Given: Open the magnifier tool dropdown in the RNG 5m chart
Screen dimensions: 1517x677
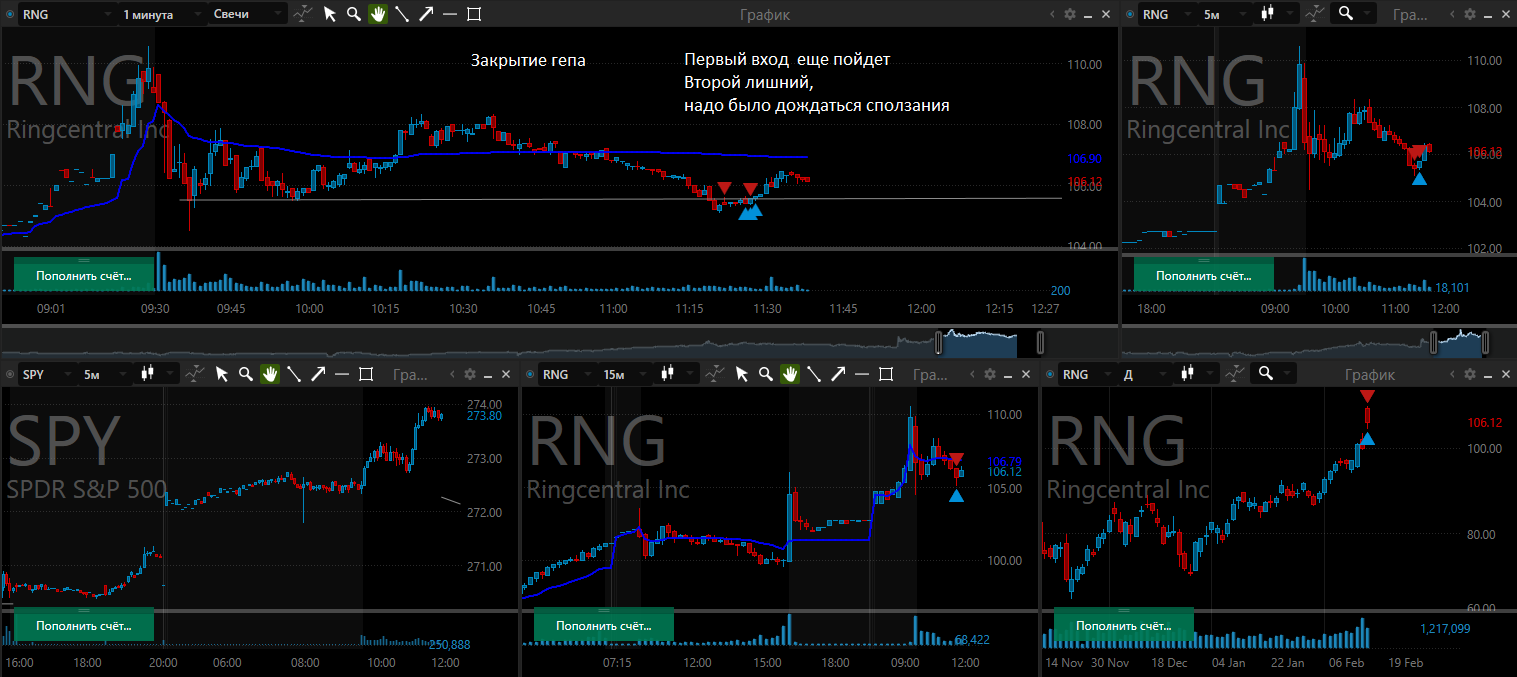Looking at the screenshot, I should [1355, 14].
